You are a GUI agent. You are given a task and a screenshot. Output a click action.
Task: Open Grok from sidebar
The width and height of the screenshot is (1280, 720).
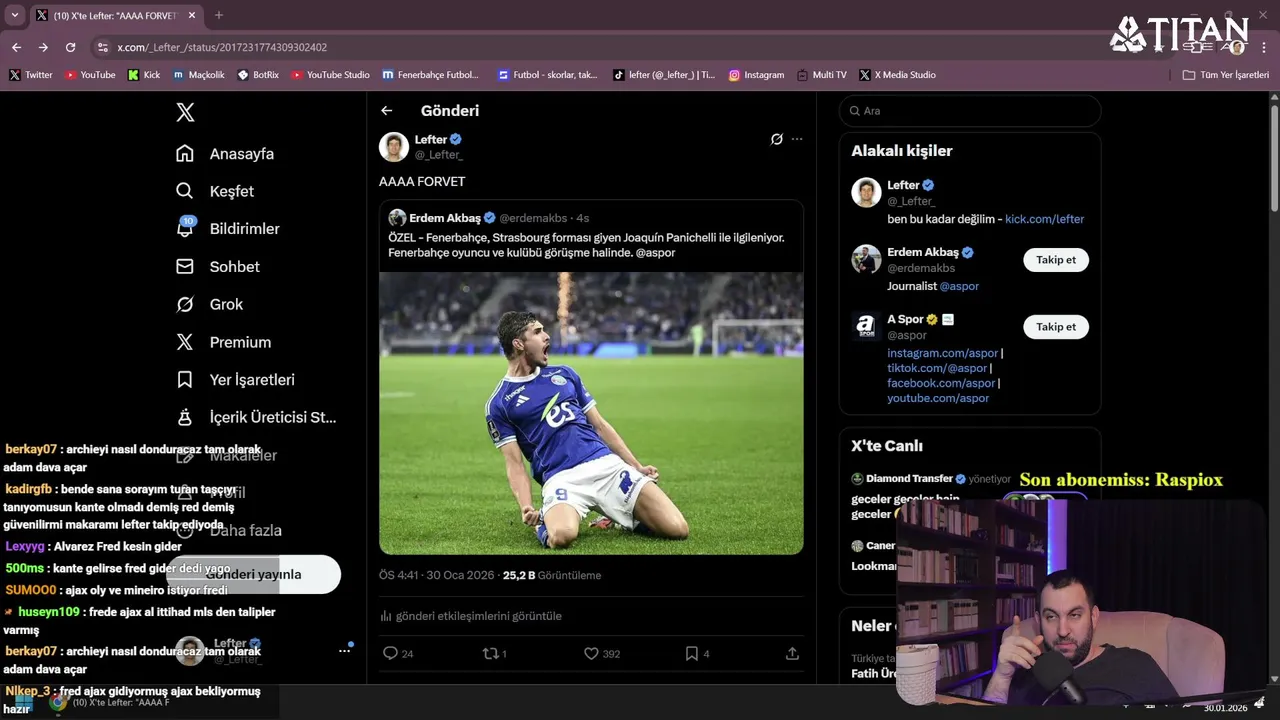[x=209, y=304]
